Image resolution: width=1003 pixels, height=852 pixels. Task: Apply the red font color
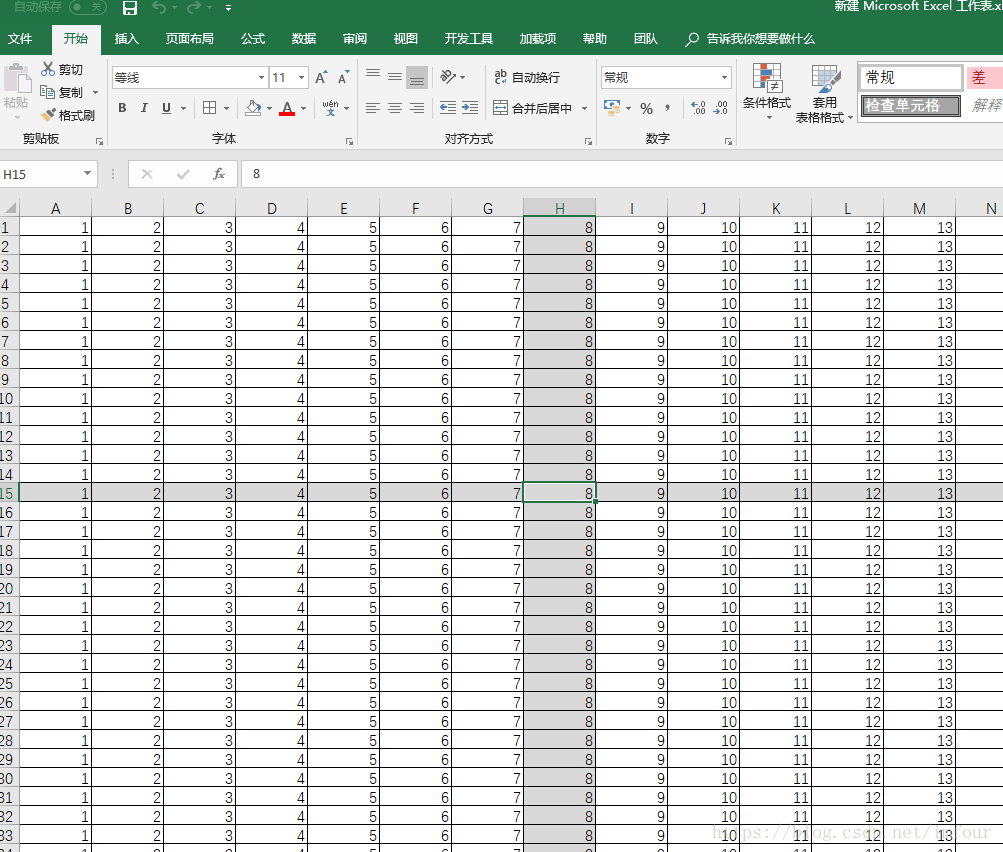[x=287, y=108]
